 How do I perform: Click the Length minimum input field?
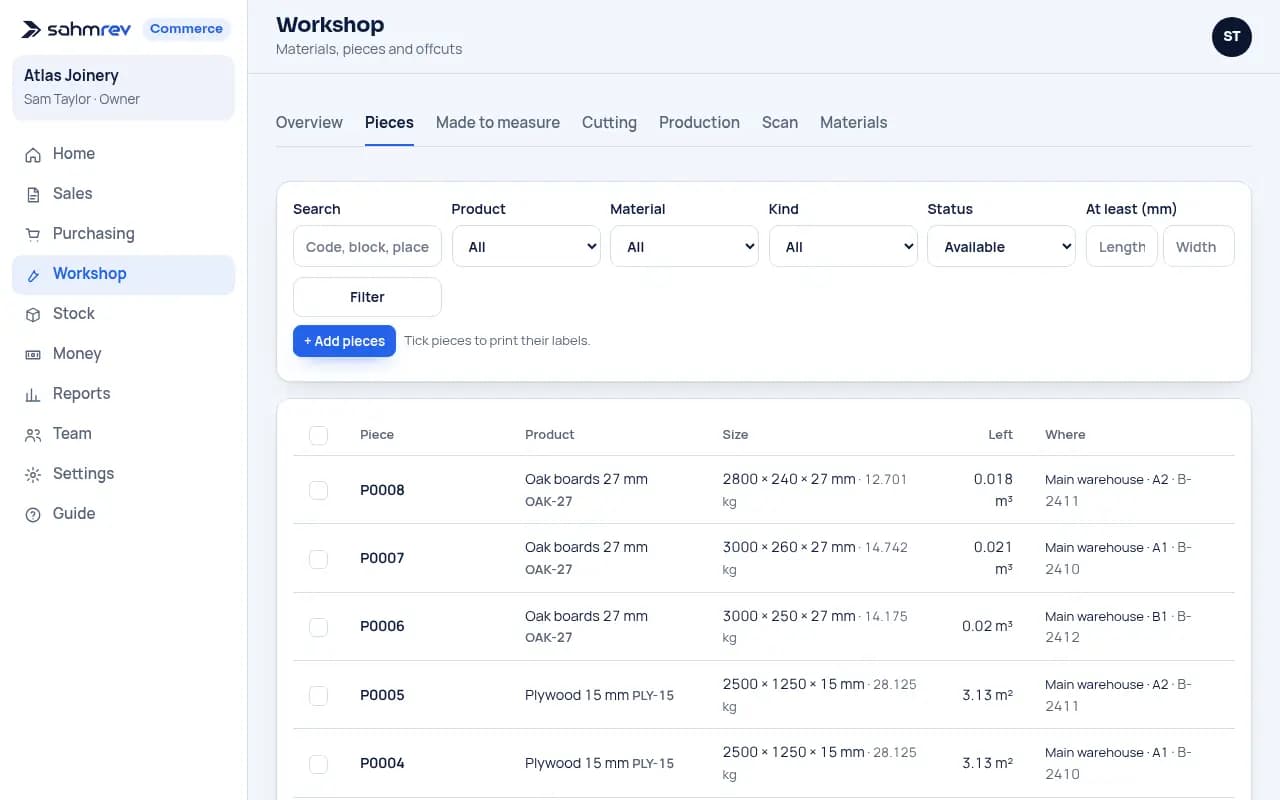pyautogui.click(x=1122, y=247)
